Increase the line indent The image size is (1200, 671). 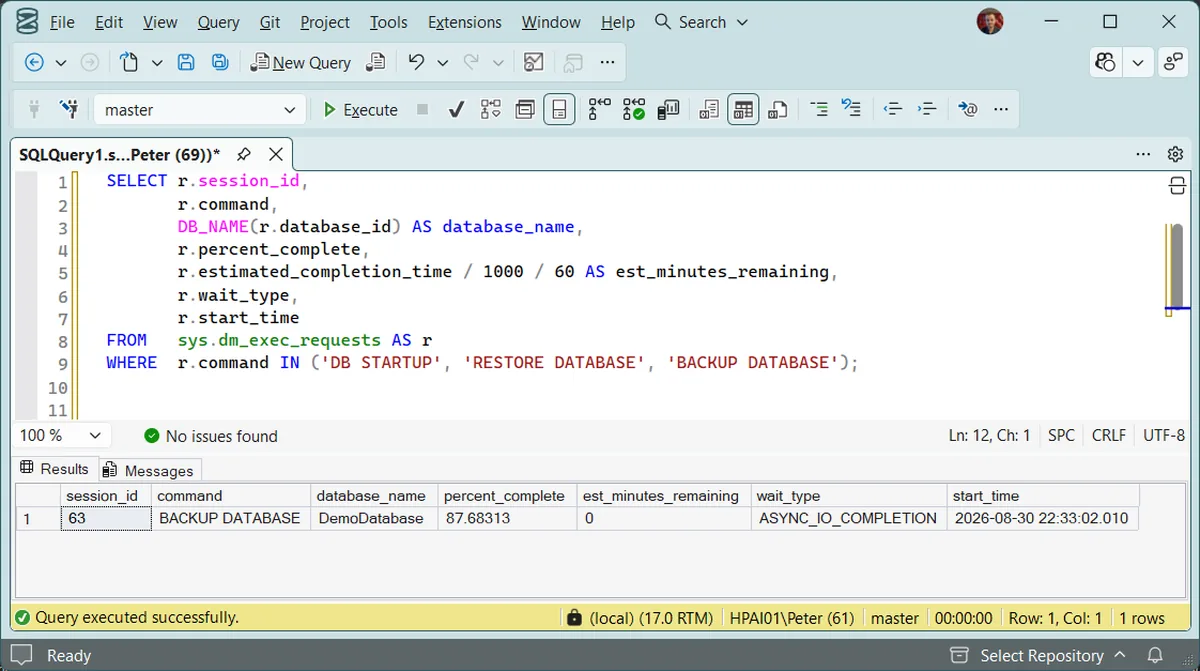pyautogui.click(x=926, y=109)
